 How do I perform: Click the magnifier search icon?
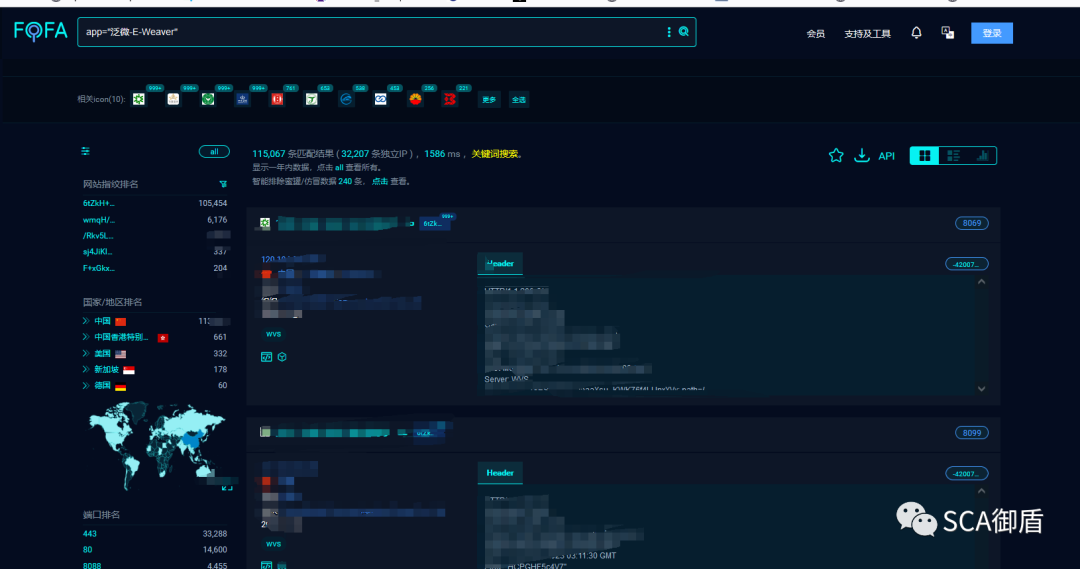click(684, 32)
